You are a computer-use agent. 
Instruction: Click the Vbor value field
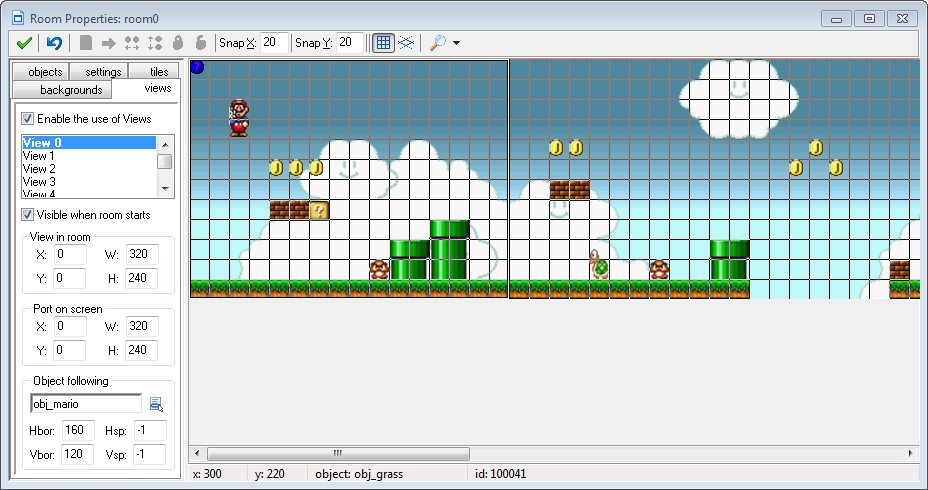coord(78,454)
